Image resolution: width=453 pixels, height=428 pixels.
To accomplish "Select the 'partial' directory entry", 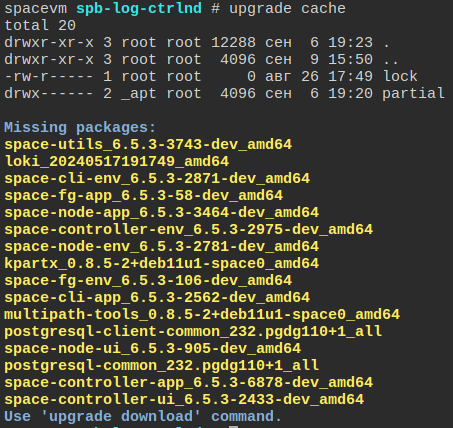I will click(x=413, y=93).
